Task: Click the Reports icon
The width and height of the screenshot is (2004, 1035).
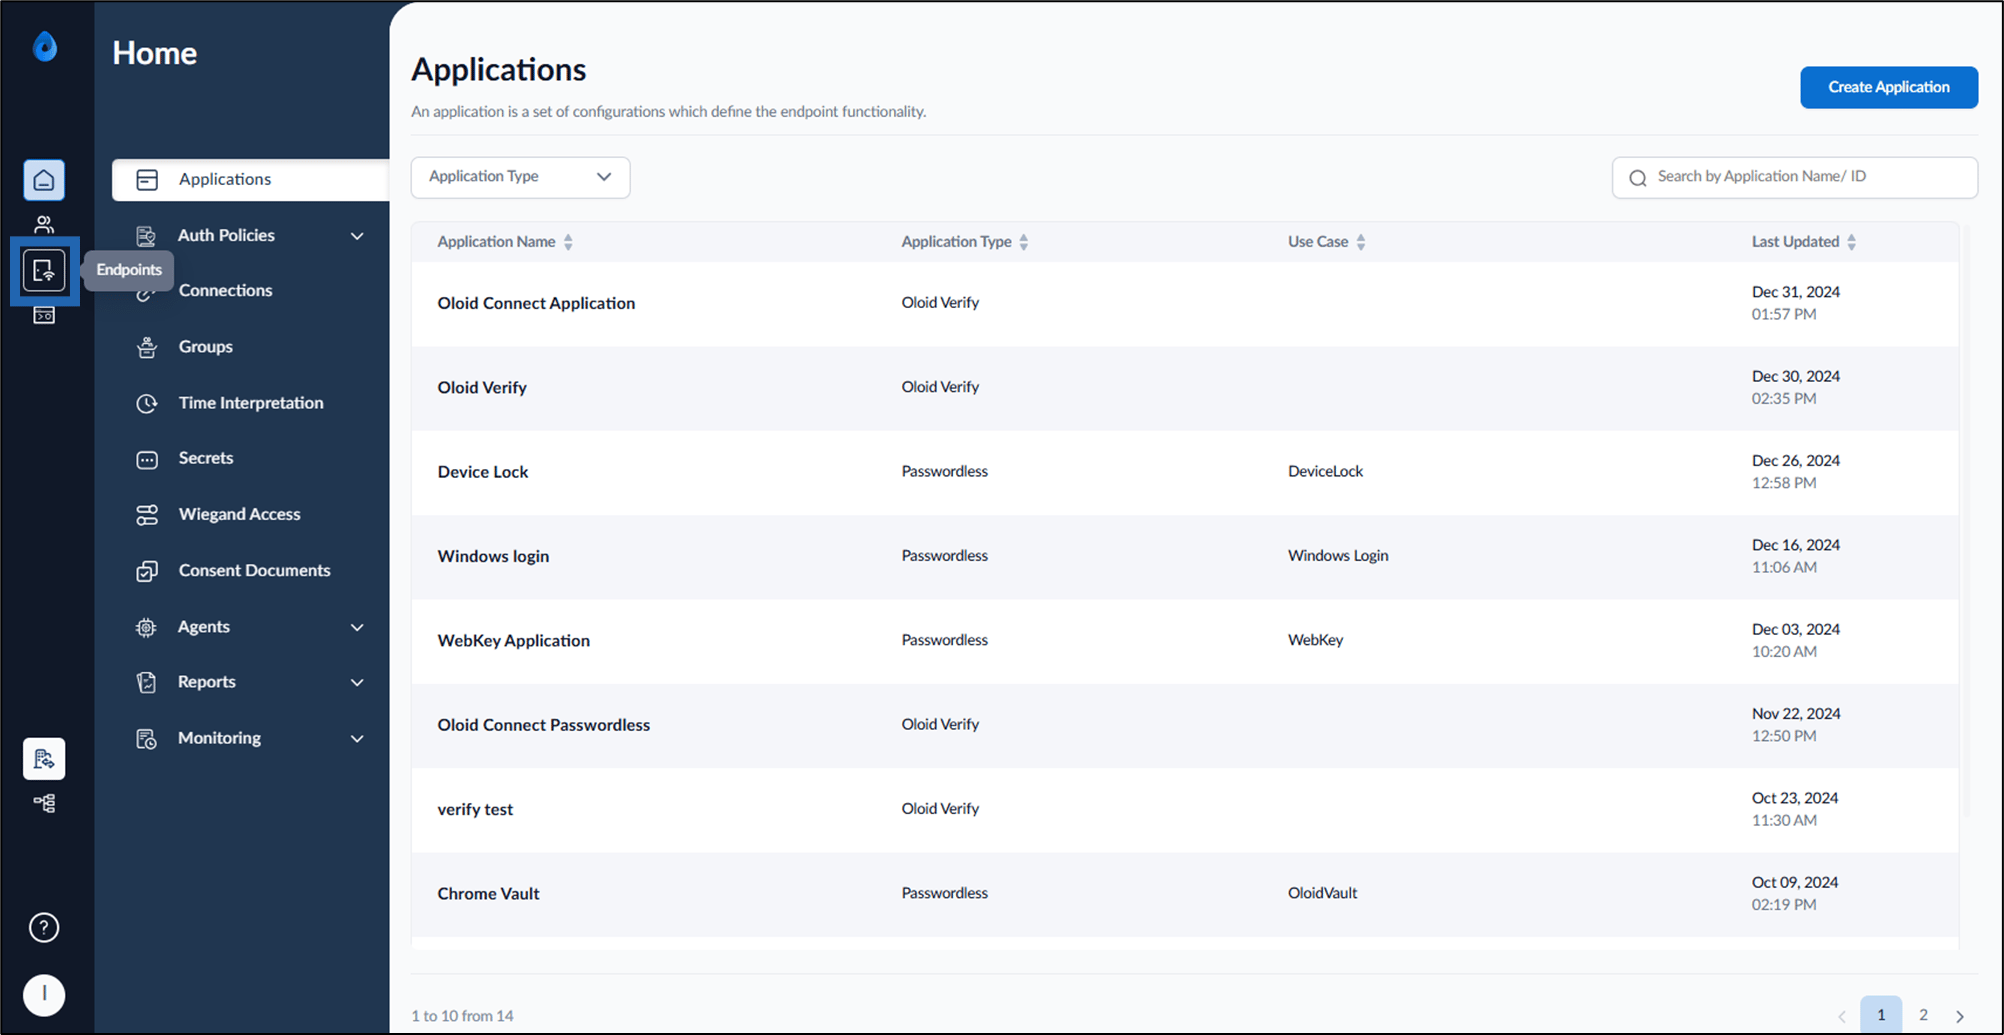Action: coord(146,682)
